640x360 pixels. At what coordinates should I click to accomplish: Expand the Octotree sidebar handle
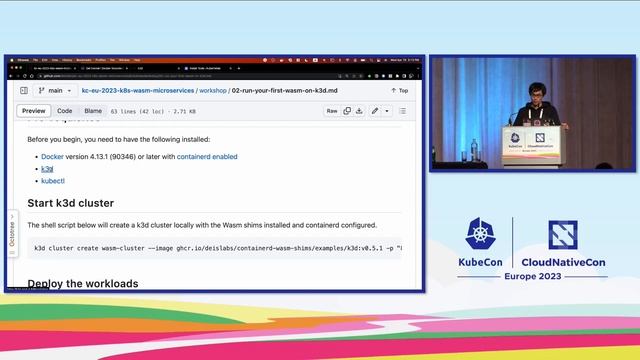pos(12,234)
